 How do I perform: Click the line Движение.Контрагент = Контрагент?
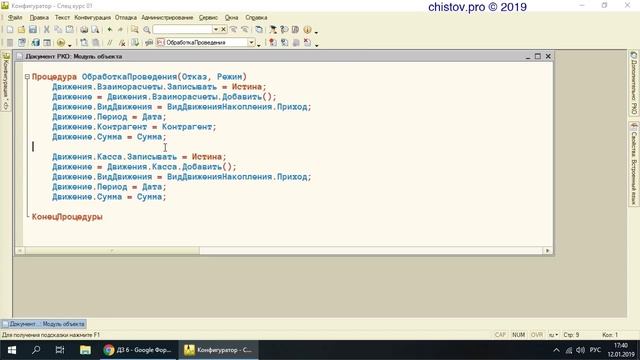(134, 127)
